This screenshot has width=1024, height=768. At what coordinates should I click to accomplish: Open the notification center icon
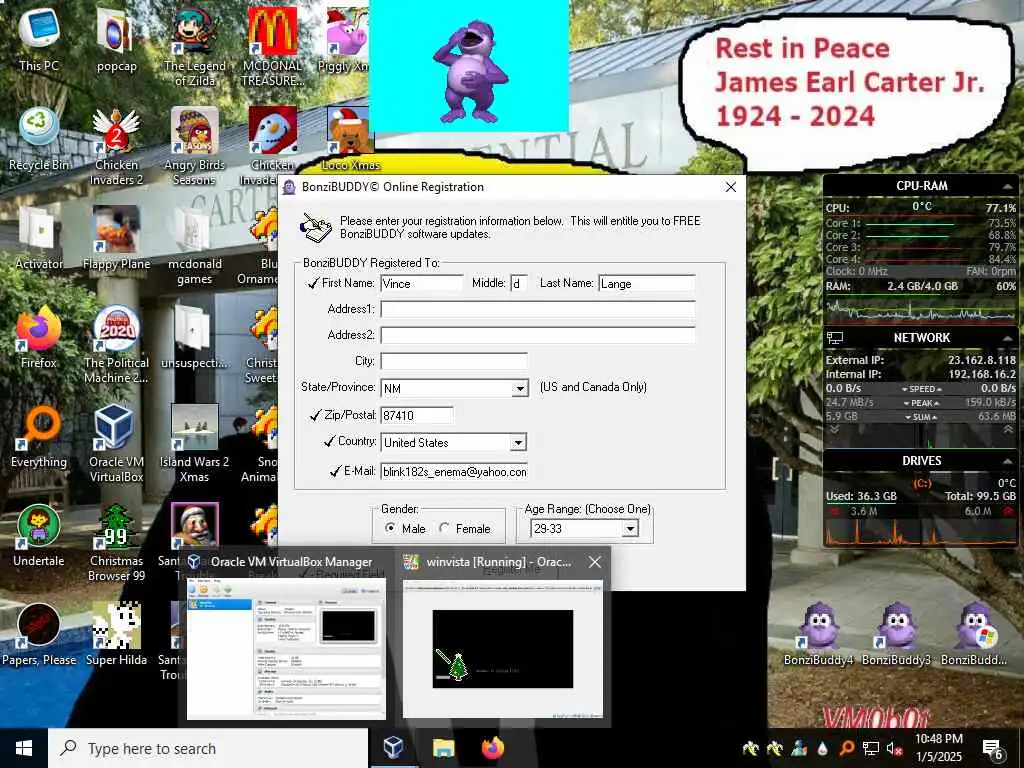pyautogui.click(x=993, y=749)
